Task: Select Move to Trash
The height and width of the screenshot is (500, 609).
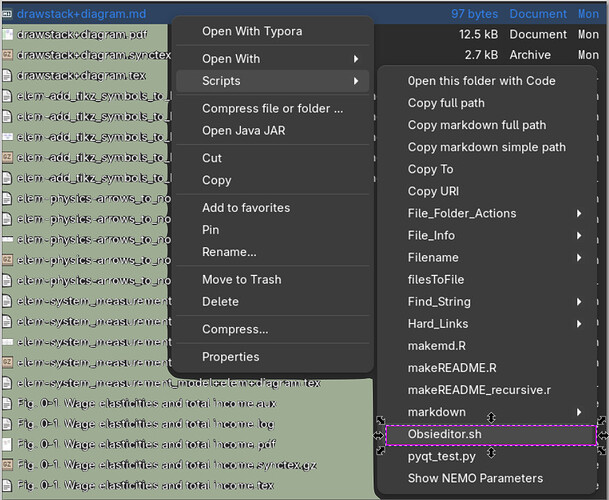Action: [242, 279]
